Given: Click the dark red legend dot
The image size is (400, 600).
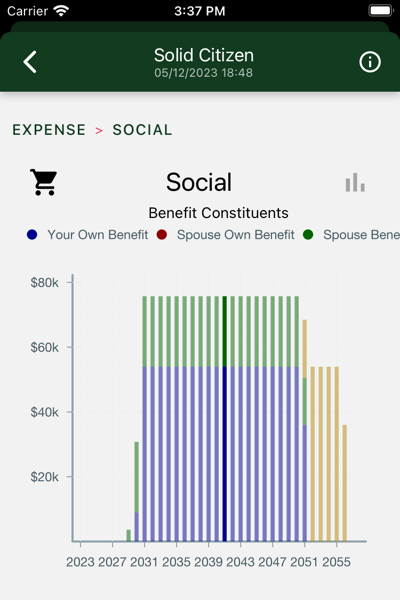Looking at the screenshot, I should tap(162, 235).
